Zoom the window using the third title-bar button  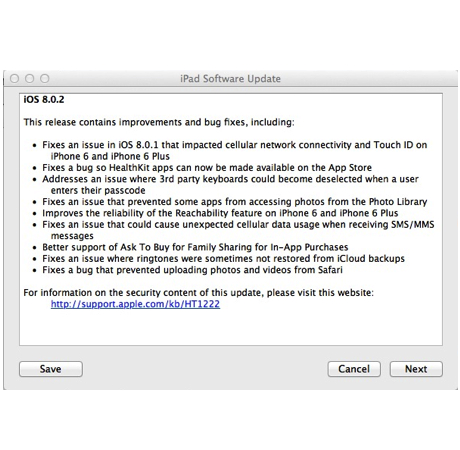(45, 79)
